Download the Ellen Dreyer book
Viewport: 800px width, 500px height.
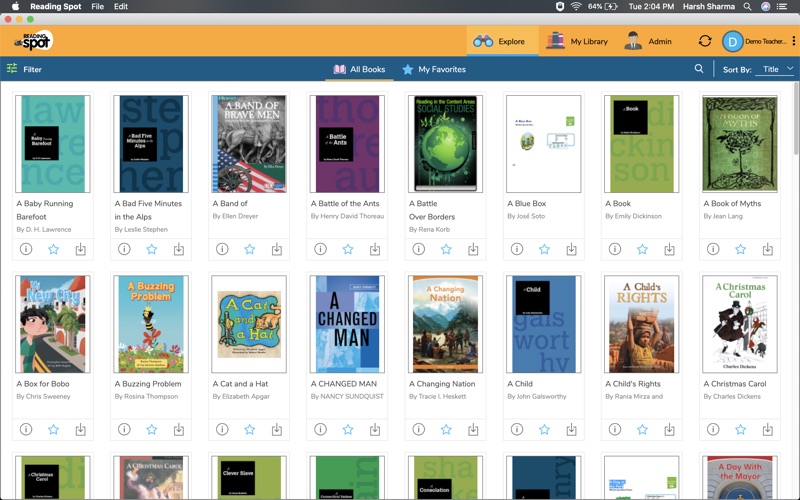[x=277, y=249]
